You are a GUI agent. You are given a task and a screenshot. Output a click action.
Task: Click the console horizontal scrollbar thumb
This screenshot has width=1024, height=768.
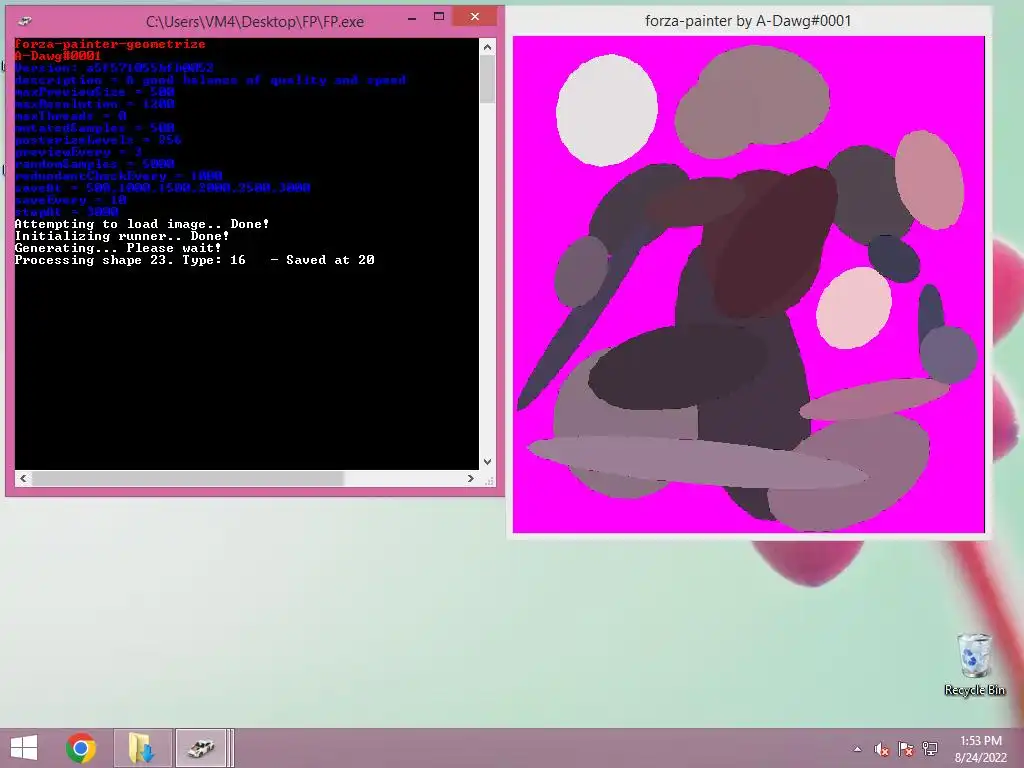[188, 479]
